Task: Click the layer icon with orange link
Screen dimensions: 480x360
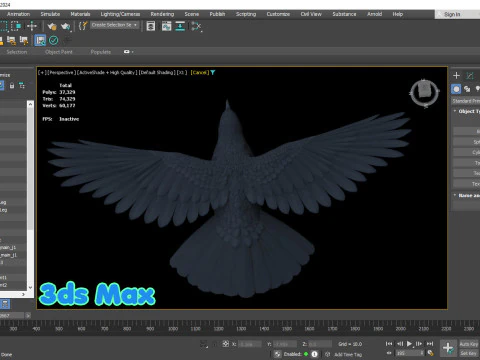Action: click(11, 41)
